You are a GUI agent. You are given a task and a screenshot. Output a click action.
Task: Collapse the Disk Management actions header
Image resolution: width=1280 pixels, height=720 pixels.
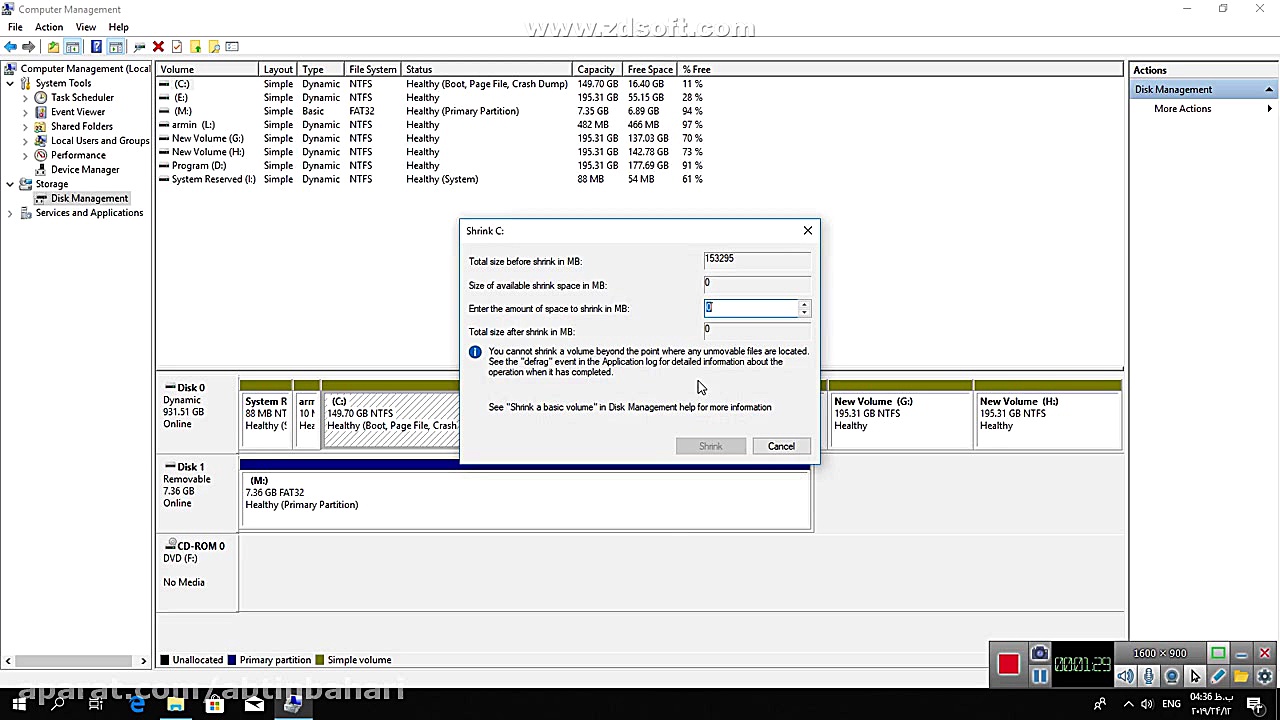point(1269,90)
